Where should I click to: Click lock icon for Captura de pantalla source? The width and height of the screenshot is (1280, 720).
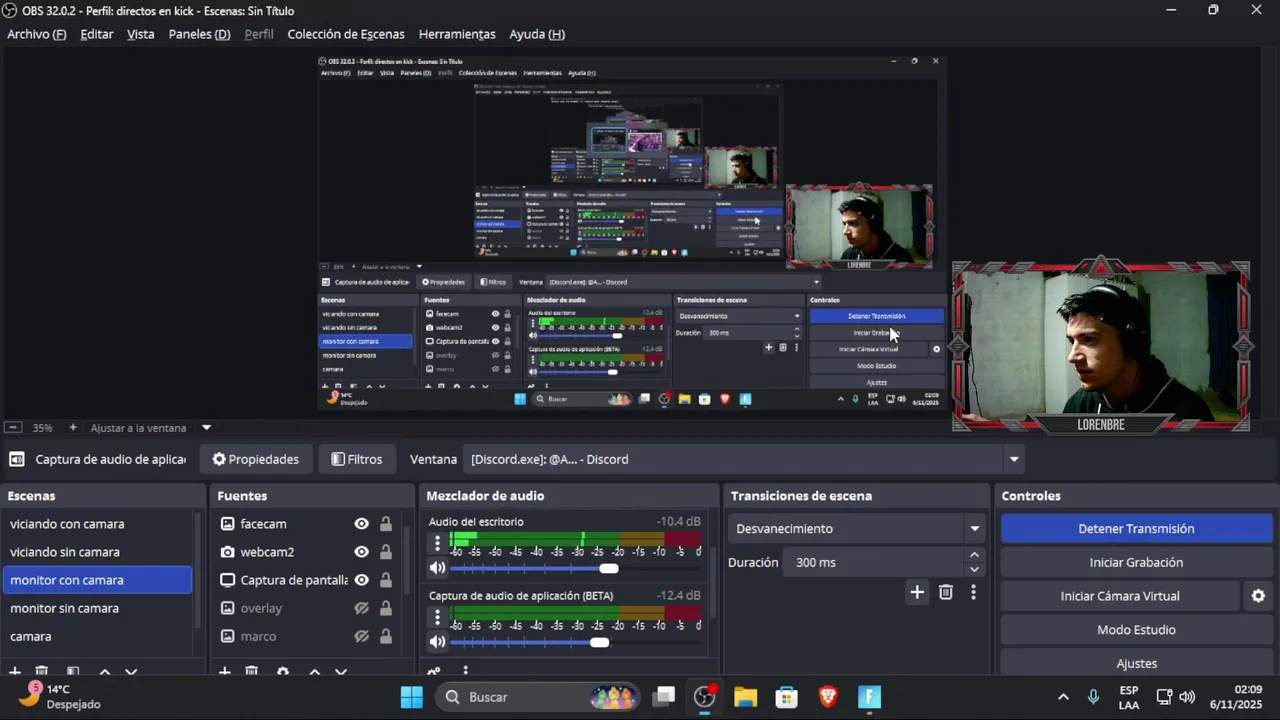tap(385, 580)
